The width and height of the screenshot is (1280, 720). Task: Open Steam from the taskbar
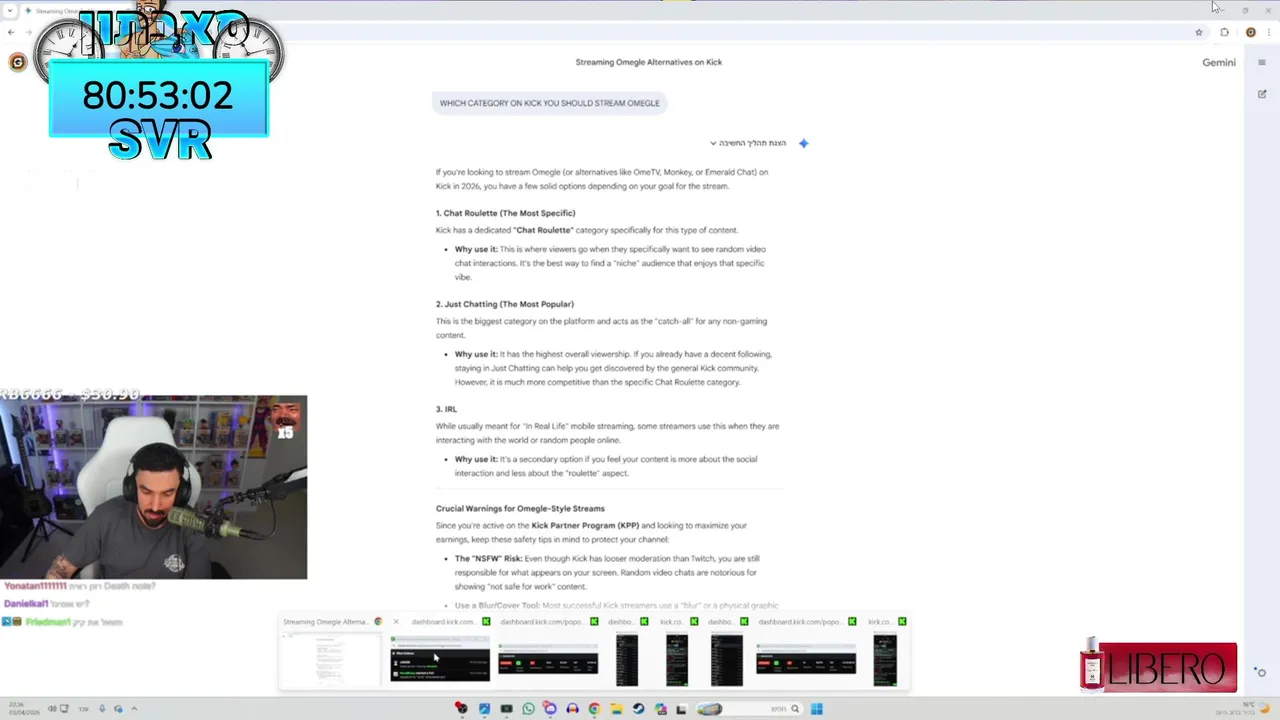[x=638, y=709]
